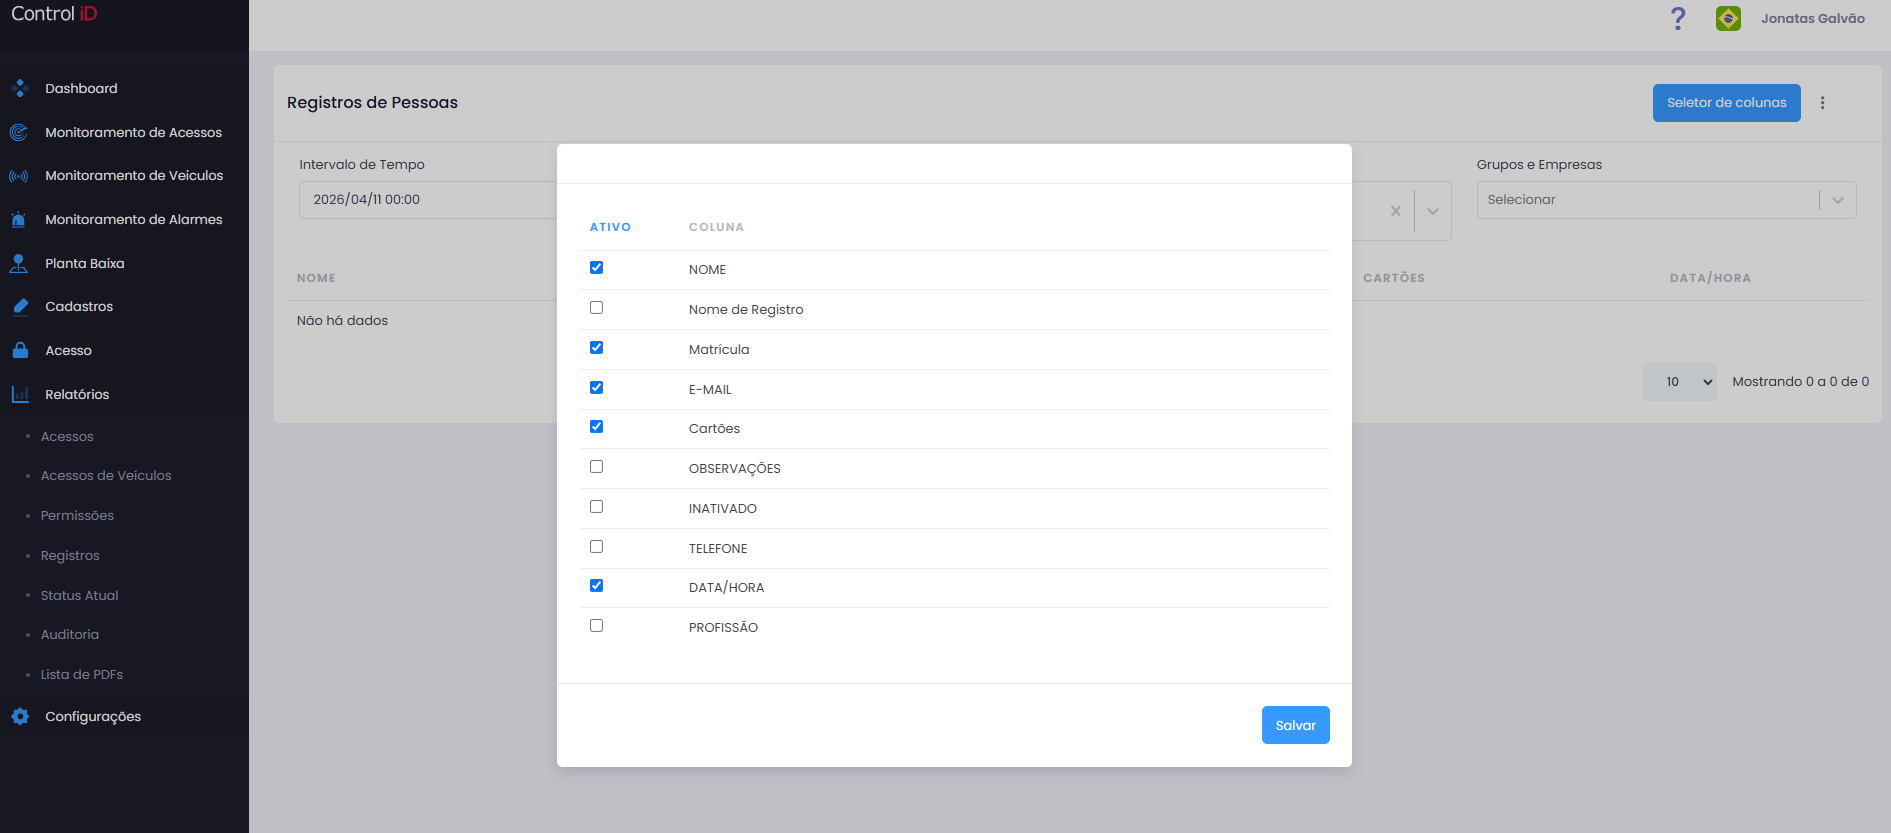This screenshot has height=833, width=1891.
Task: Click the Configurações gear icon
Action: pos(20,716)
